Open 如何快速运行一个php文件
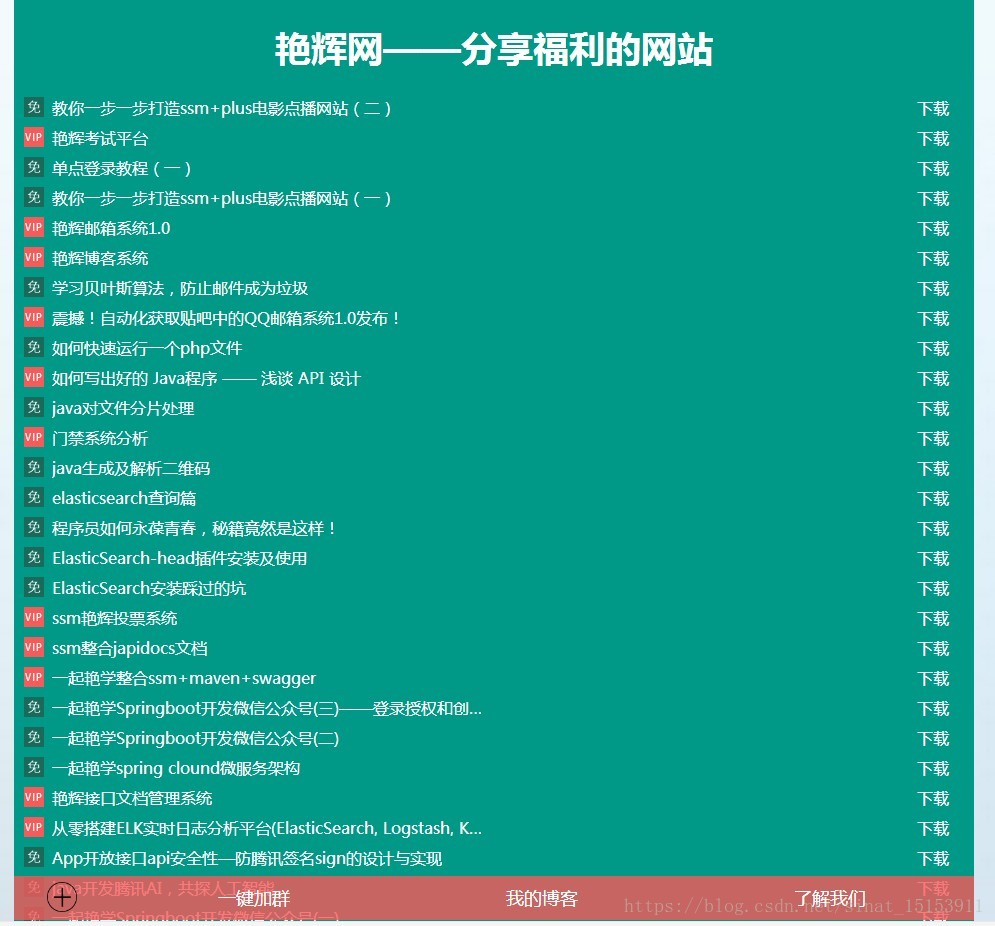Image resolution: width=995 pixels, height=926 pixels. point(147,348)
